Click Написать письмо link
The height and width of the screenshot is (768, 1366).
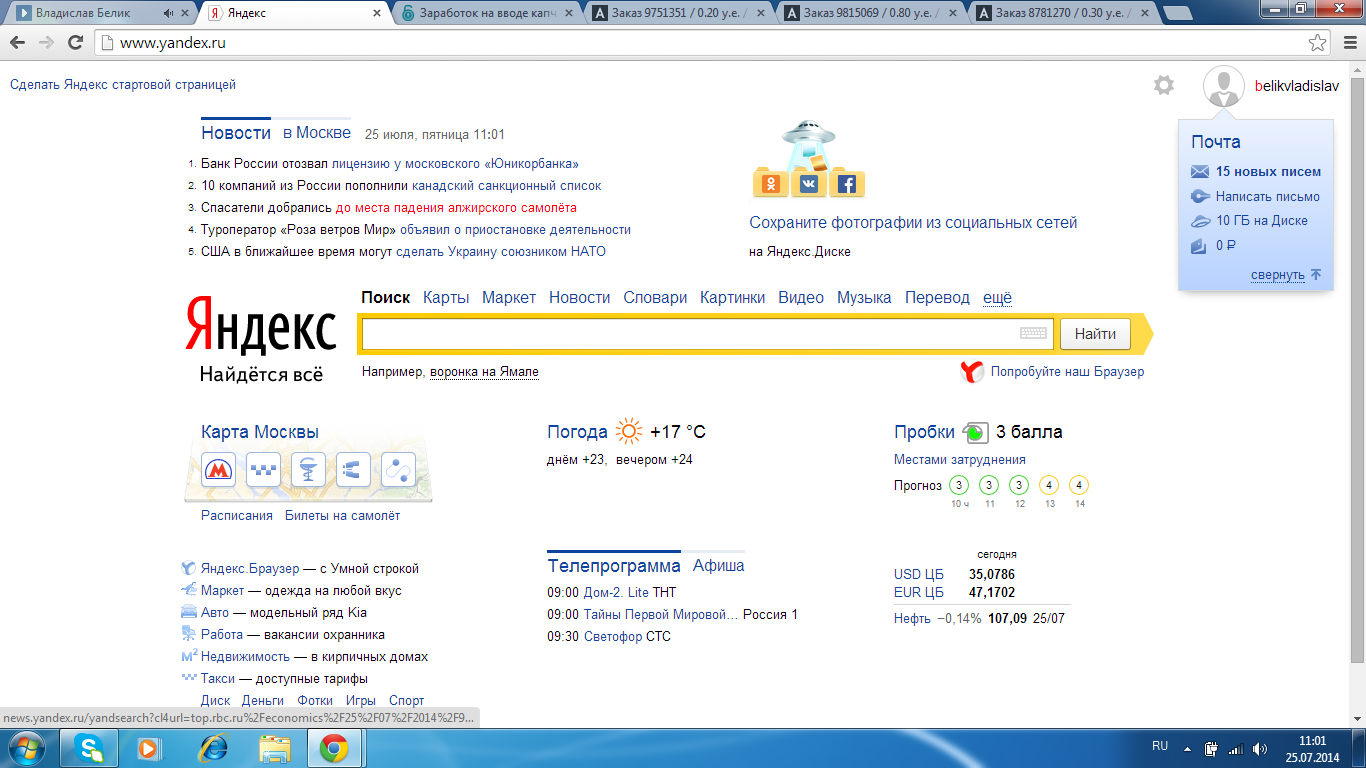tap(1268, 197)
